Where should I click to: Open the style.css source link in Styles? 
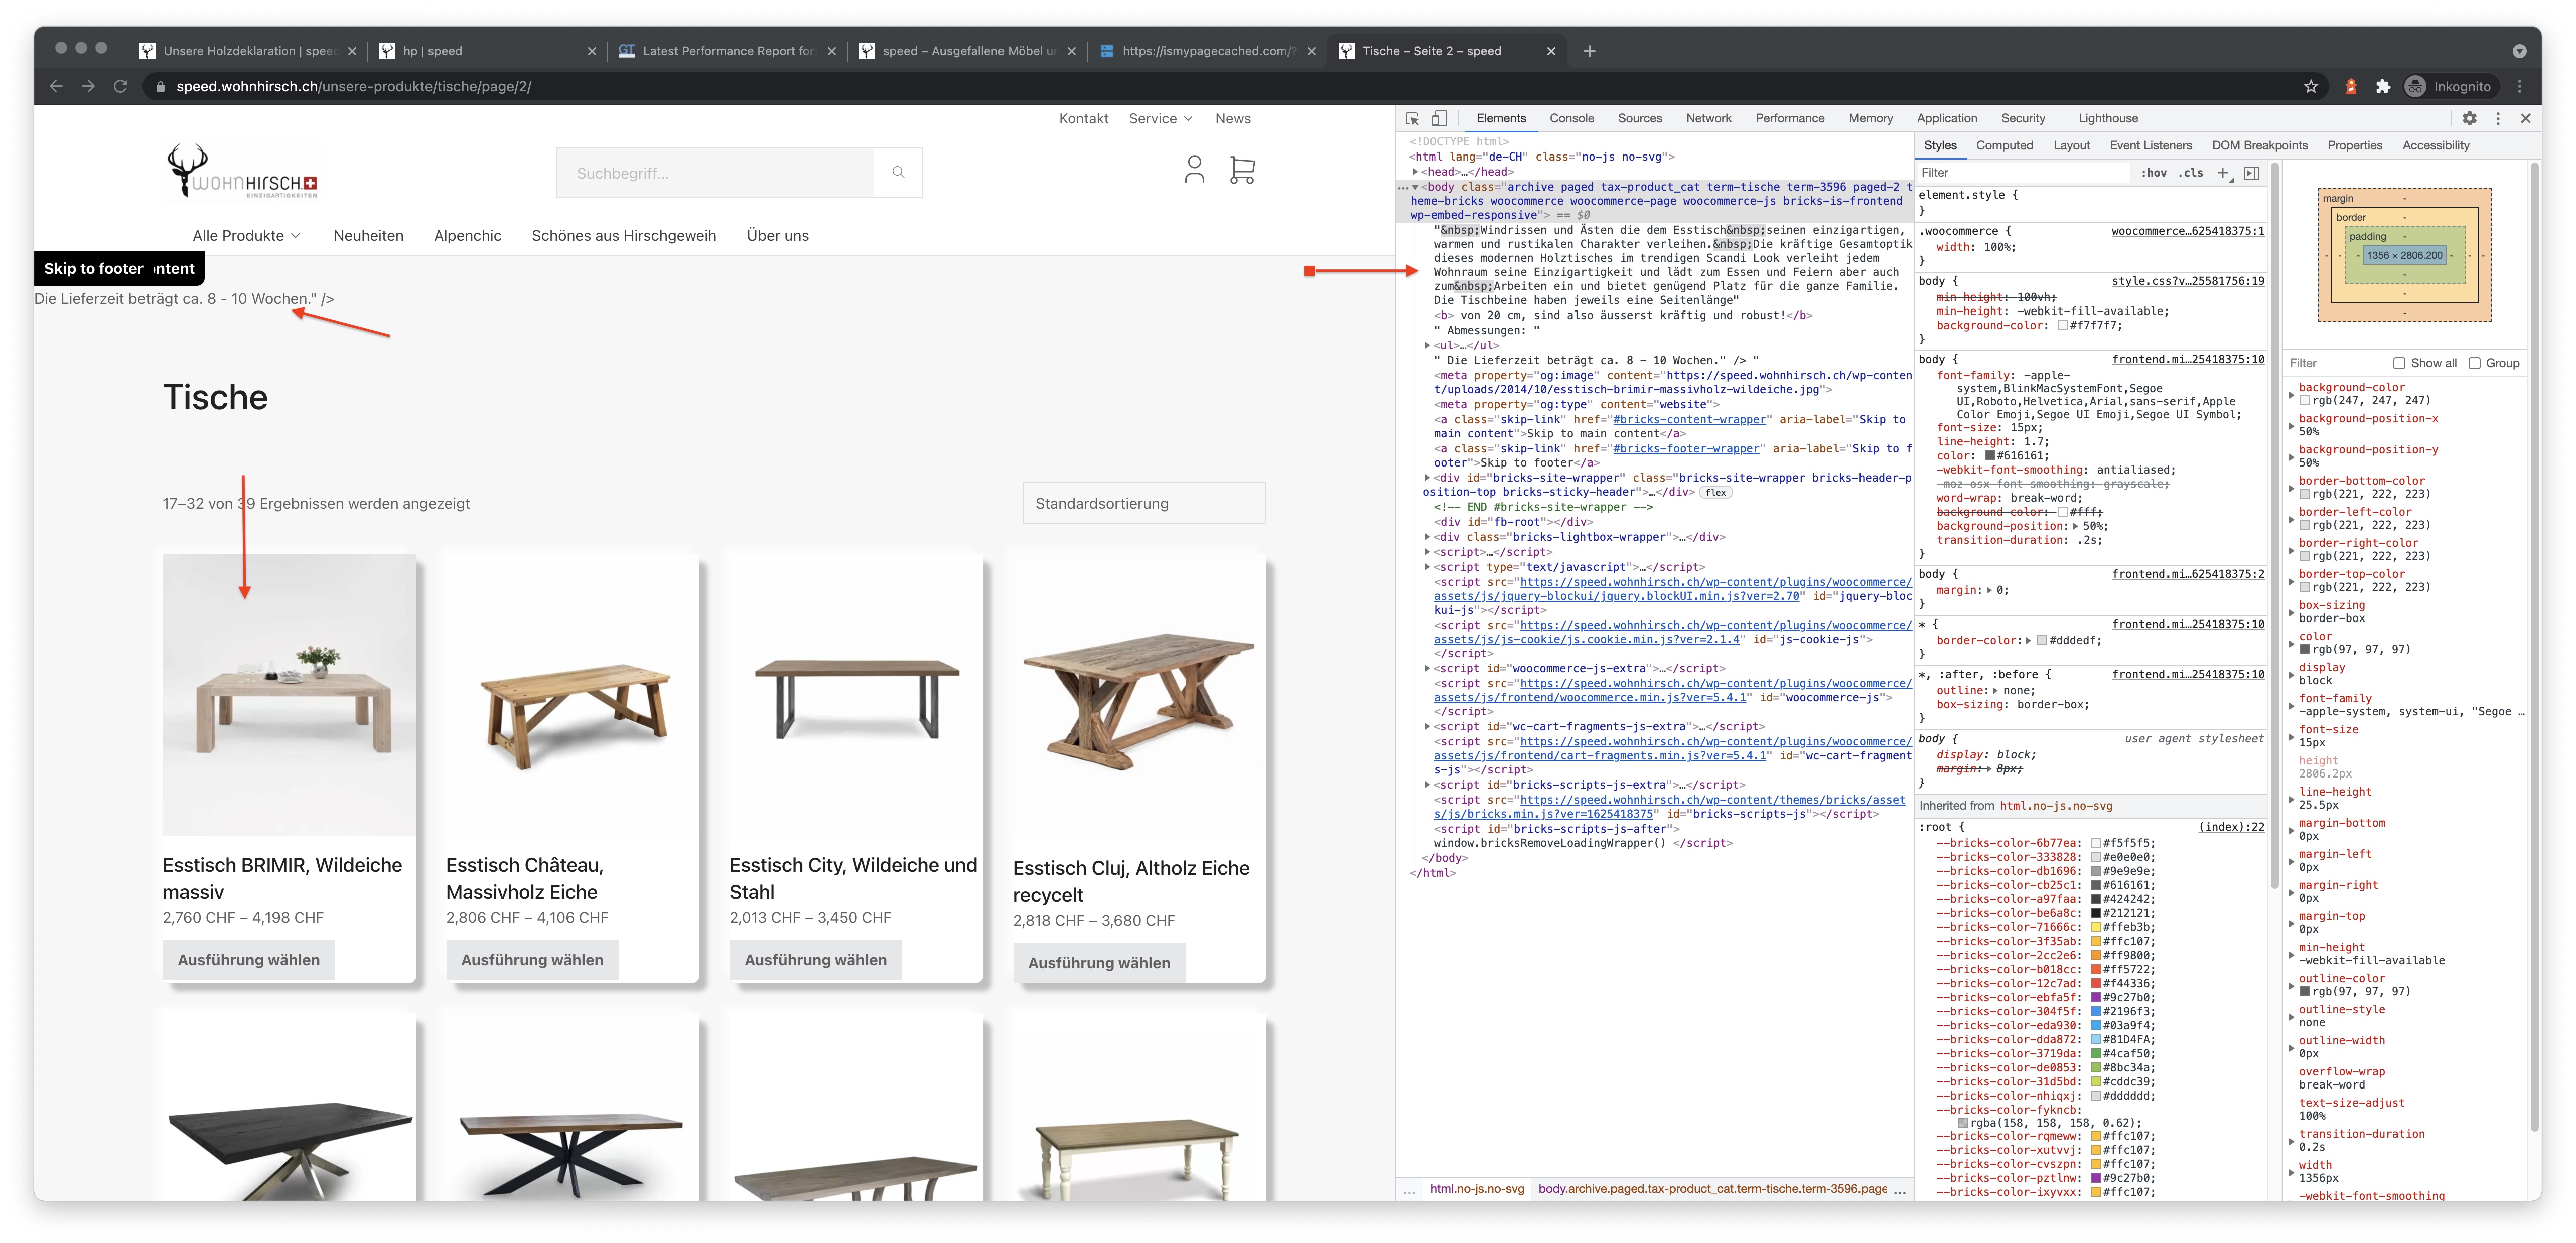(2187, 281)
